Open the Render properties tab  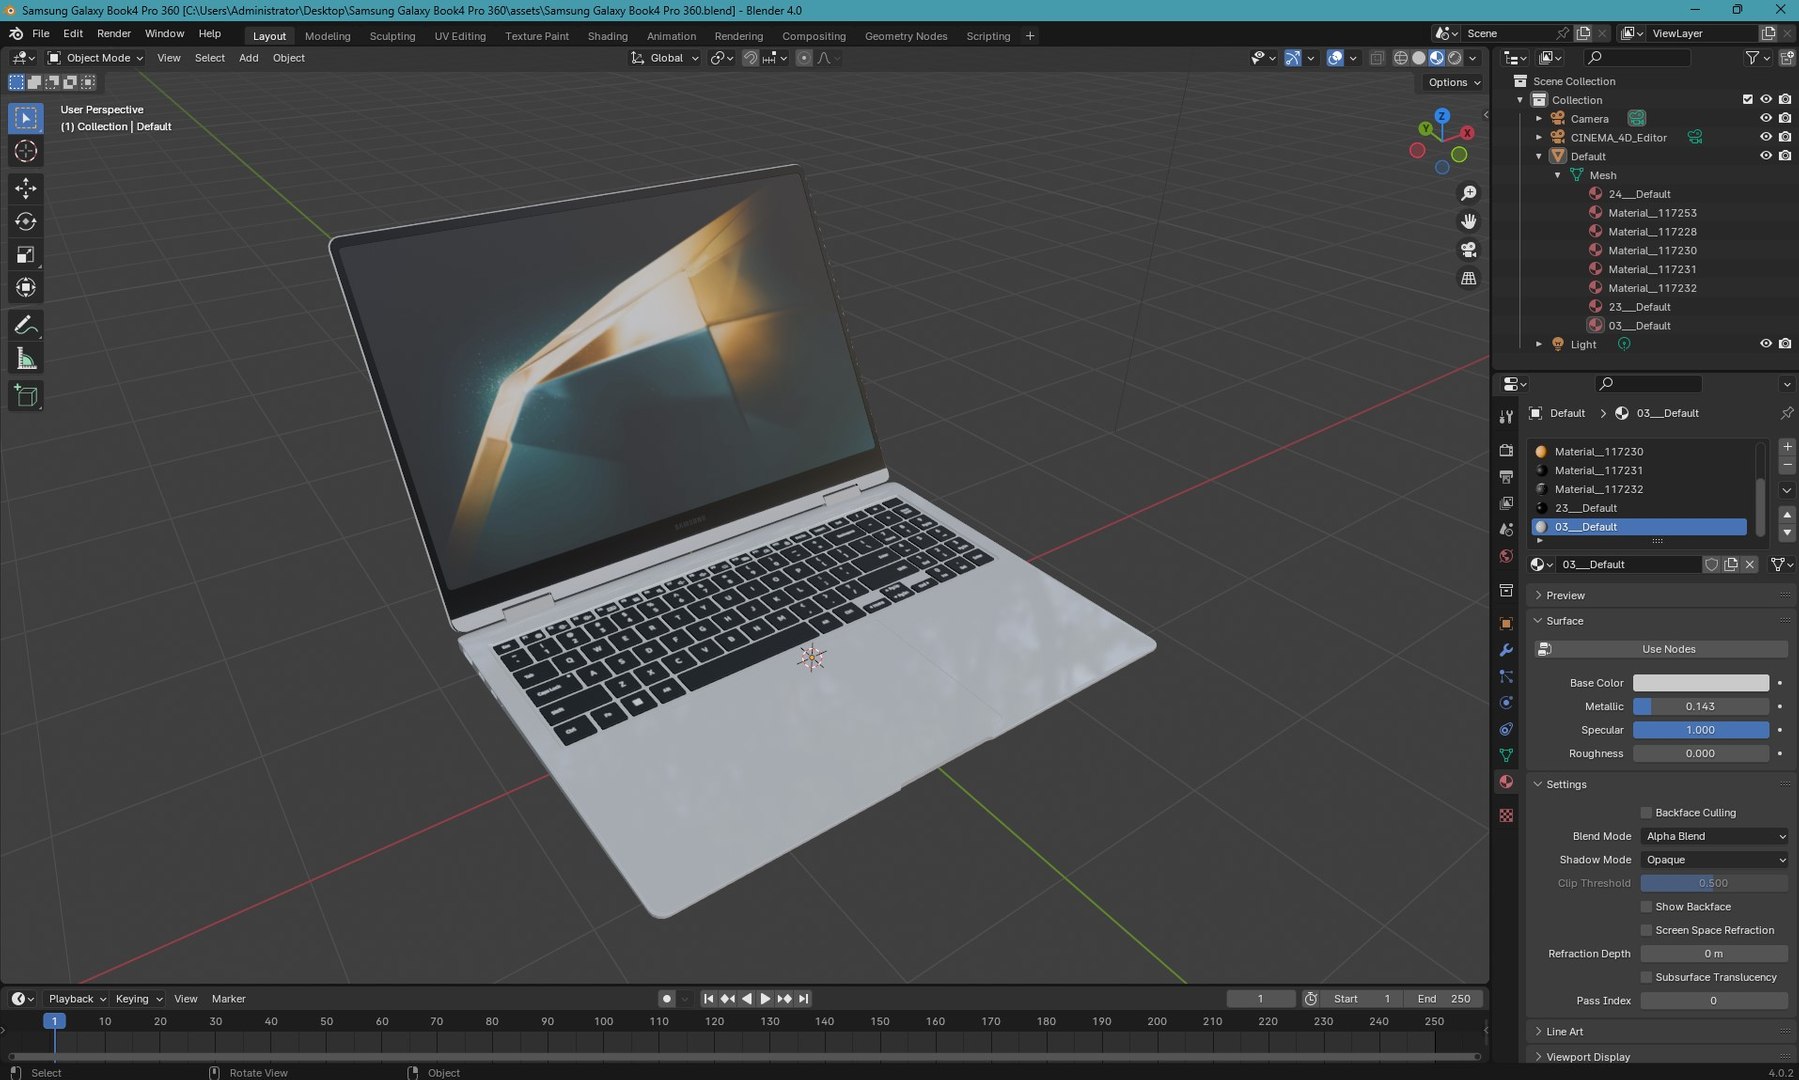[x=1506, y=451]
